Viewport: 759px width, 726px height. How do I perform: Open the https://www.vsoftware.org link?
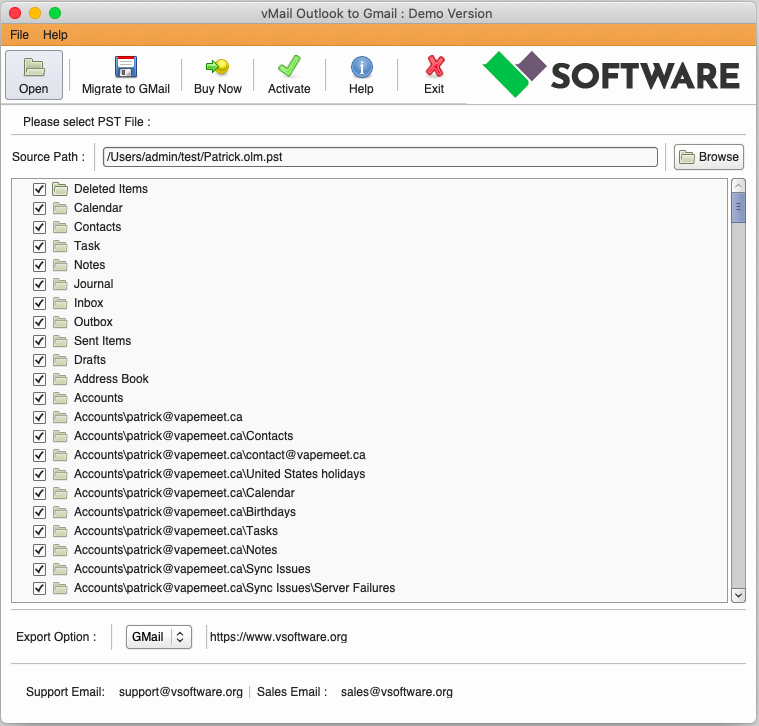[x=278, y=637]
